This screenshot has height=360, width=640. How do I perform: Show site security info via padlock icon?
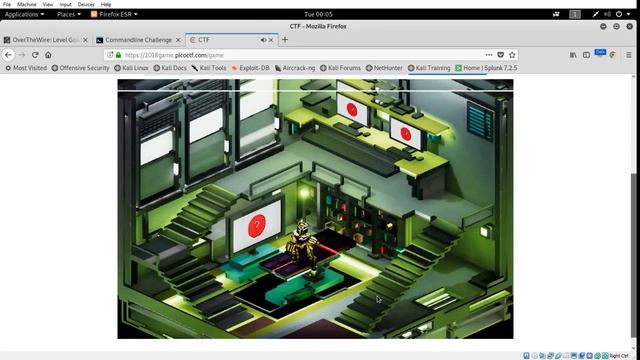coord(118,55)
